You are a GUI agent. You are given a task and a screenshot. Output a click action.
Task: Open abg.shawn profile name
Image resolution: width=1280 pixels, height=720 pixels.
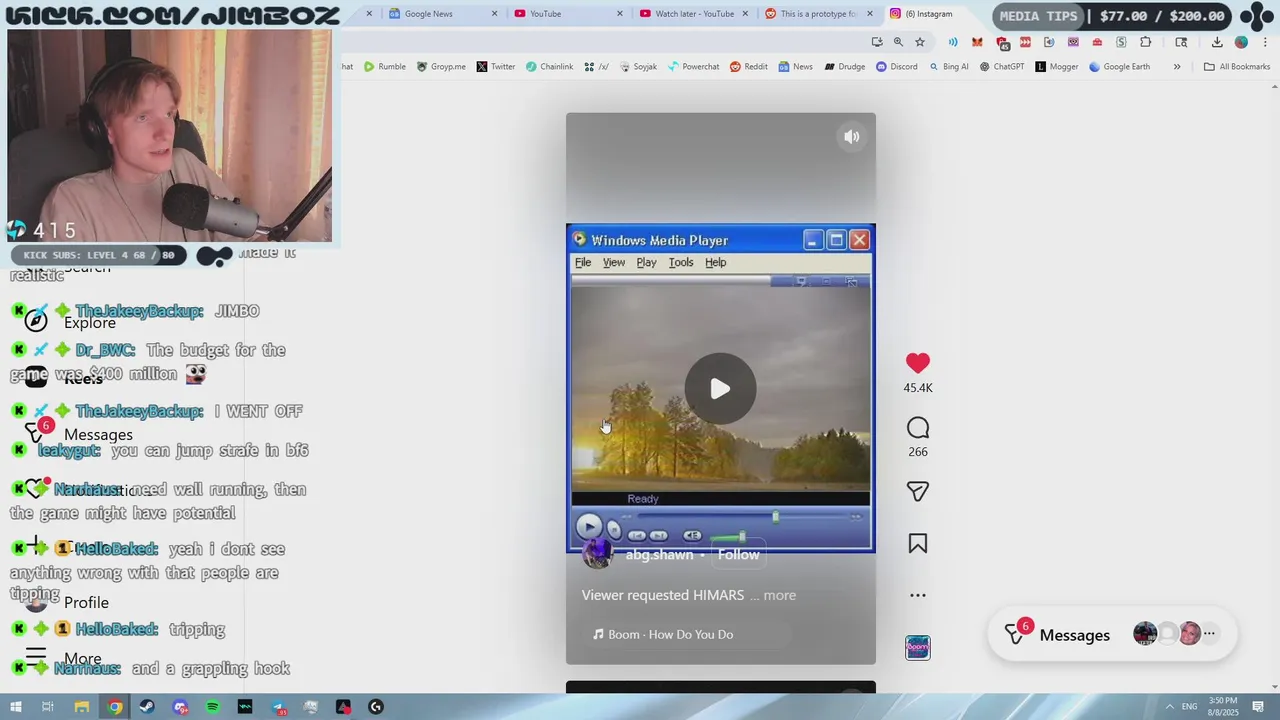click(x=659, y=554)
